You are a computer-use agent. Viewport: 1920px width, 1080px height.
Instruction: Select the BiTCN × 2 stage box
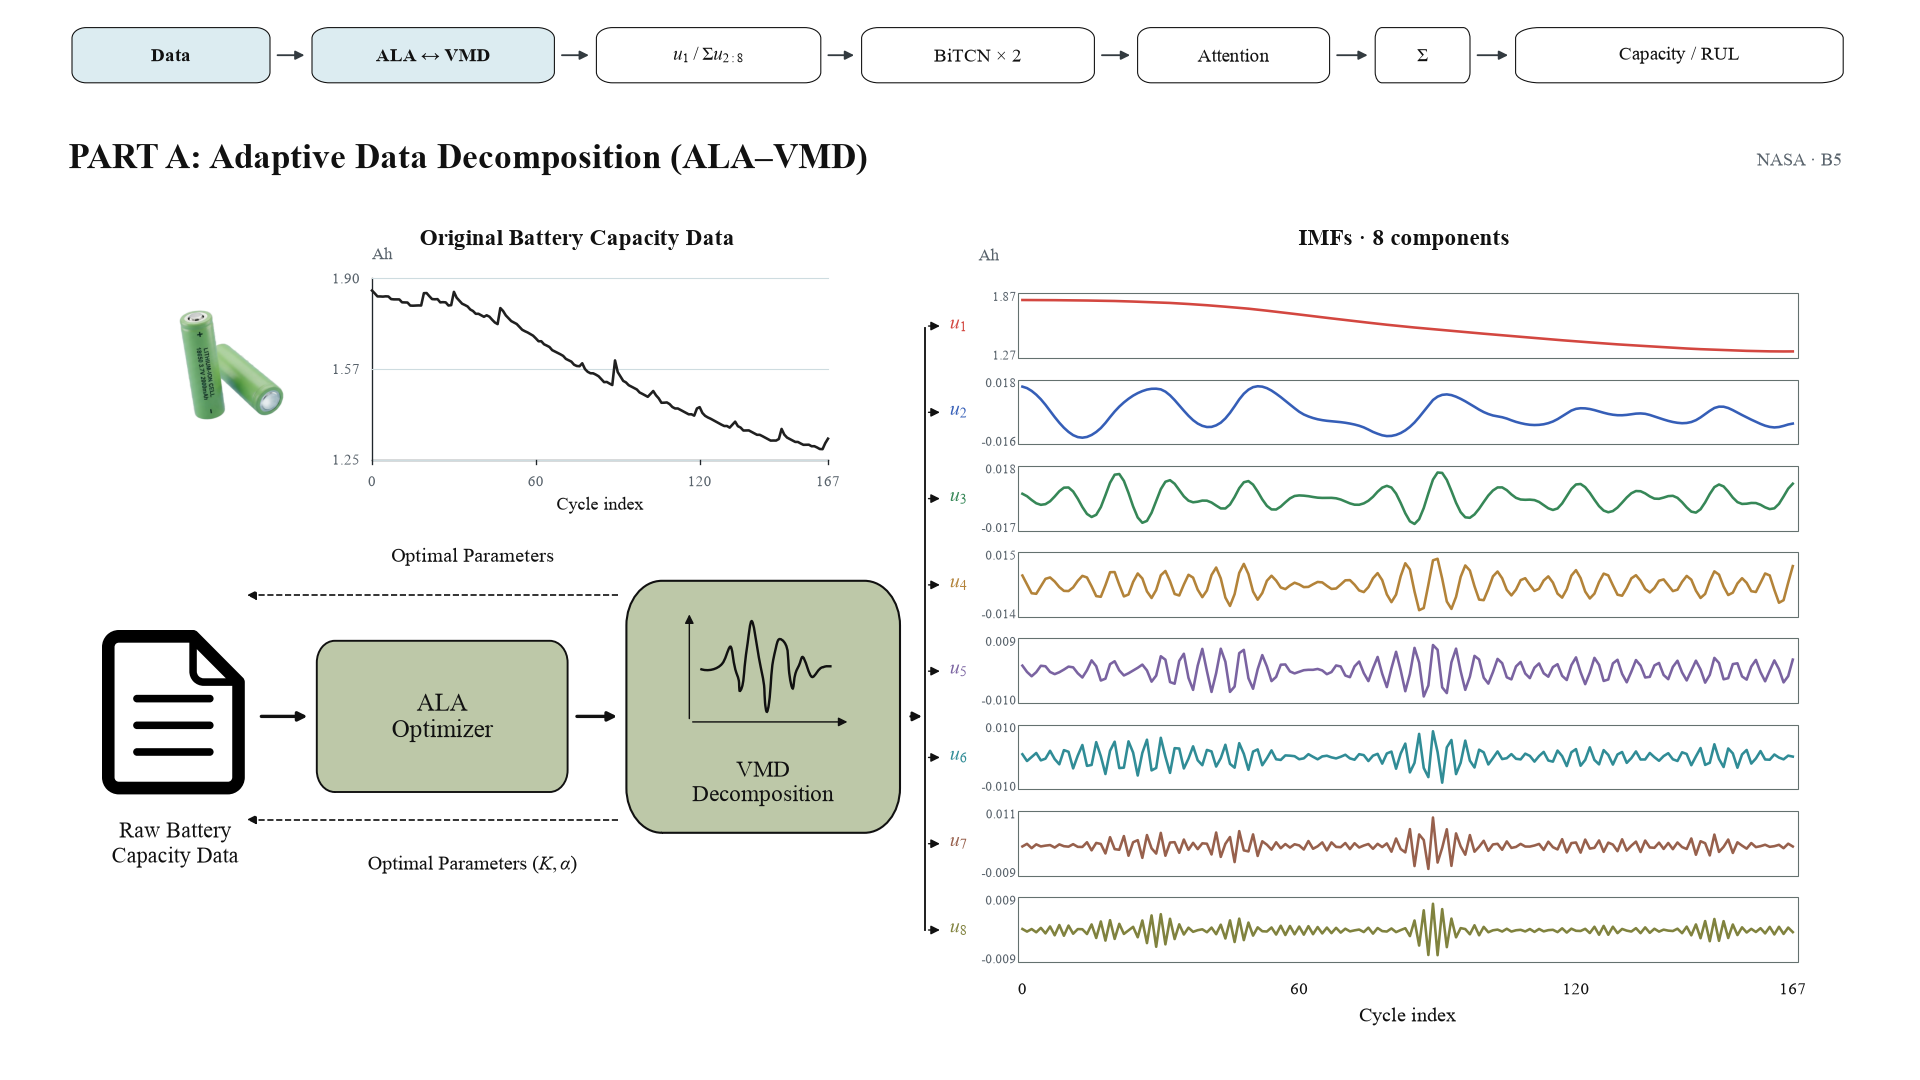click(977, 55)
